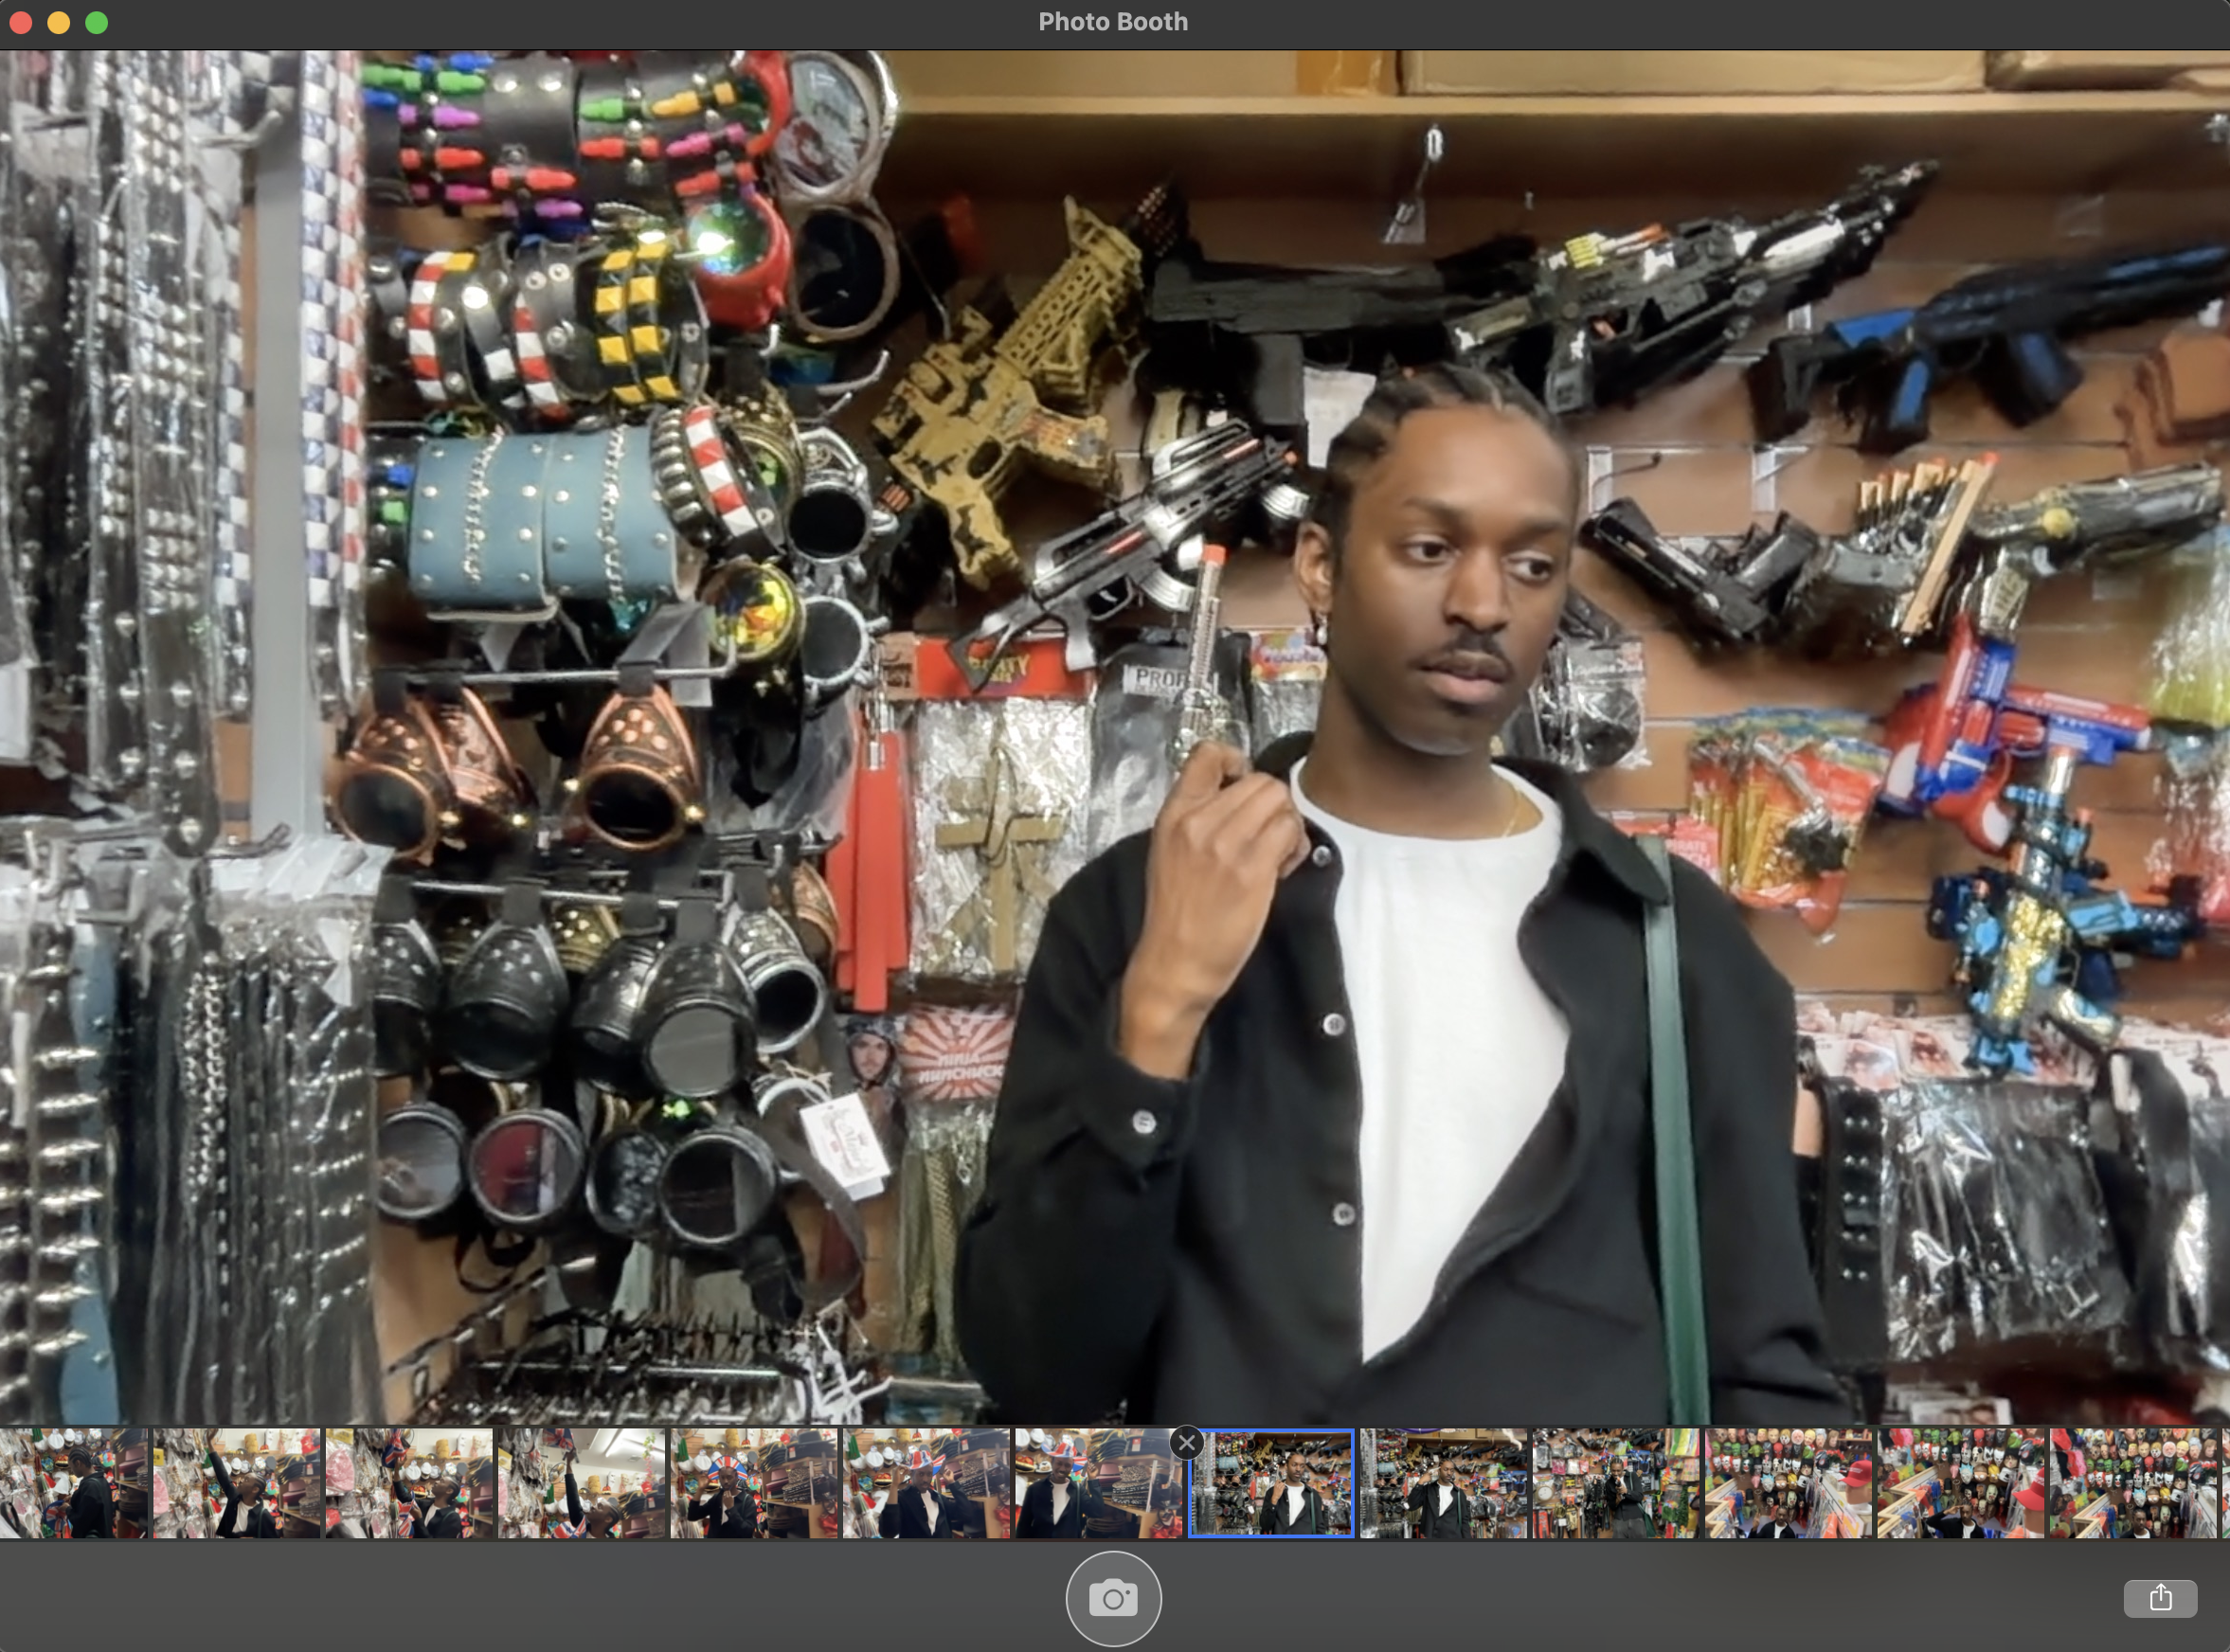2230x1652 pixels.
Task: Open the Share button menu
Action: click(x=2159, y=1597)
